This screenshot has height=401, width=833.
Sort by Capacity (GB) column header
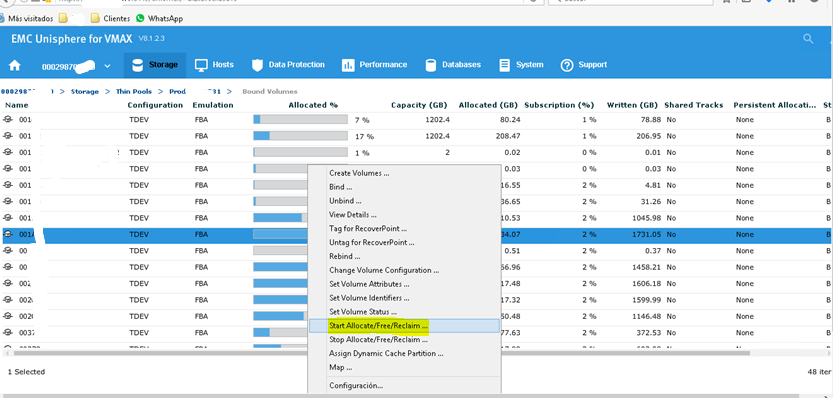pyautogui.click(x=419, y=105)
